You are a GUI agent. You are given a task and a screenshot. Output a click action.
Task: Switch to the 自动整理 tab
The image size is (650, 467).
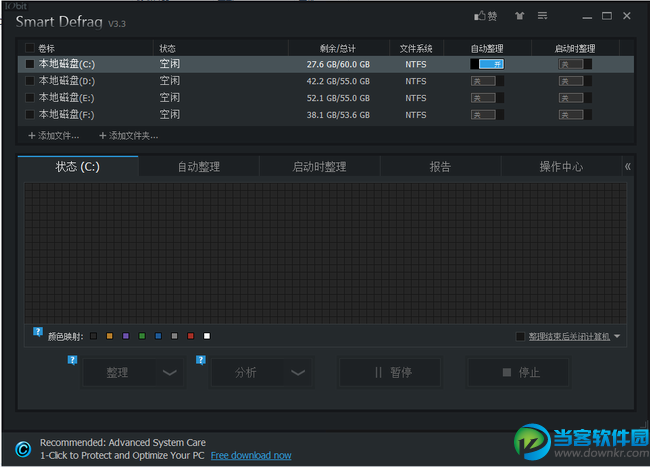[x=199, y=167]
